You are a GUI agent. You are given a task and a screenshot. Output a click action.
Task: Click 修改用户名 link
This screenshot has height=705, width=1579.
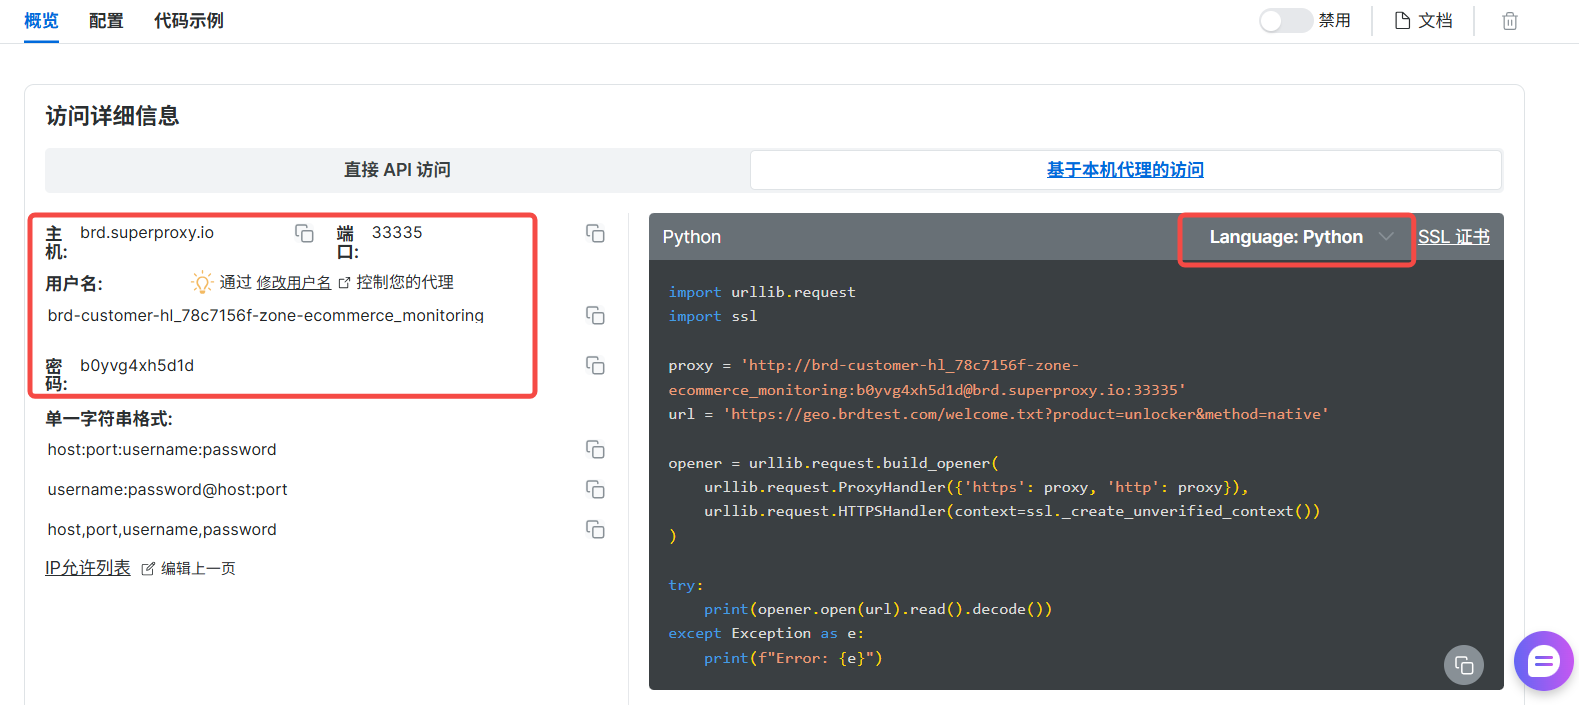[x=294, y=283]
